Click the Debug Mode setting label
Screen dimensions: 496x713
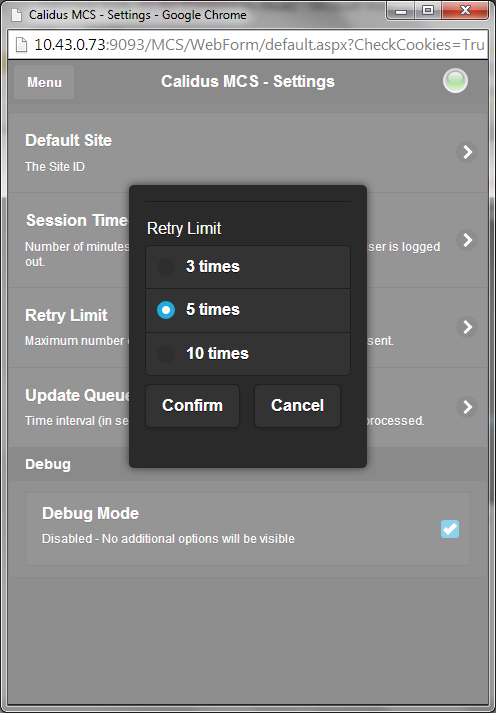coord(90,513)
